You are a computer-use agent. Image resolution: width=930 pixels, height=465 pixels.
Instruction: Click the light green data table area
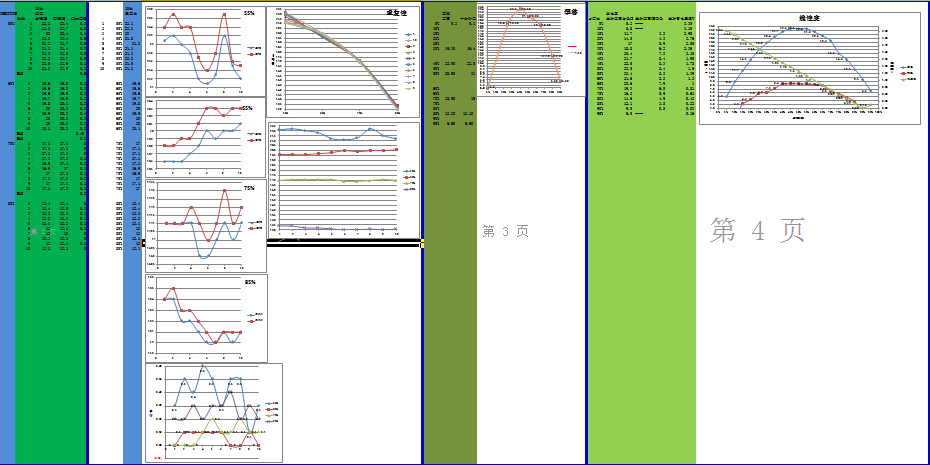[641, 232]
